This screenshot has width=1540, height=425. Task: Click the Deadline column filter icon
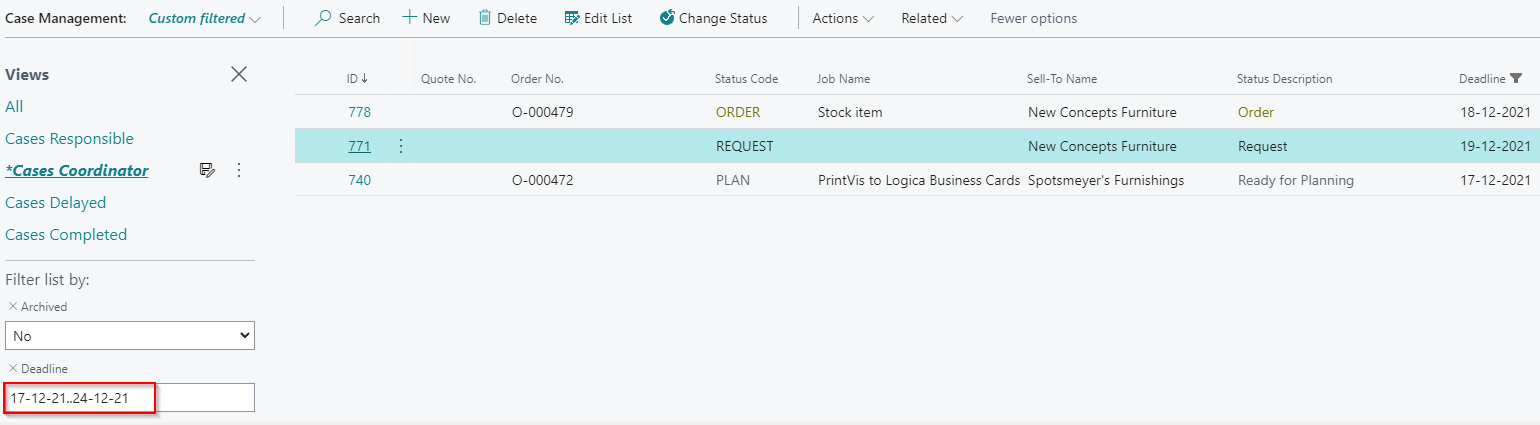click(1516, 78)
